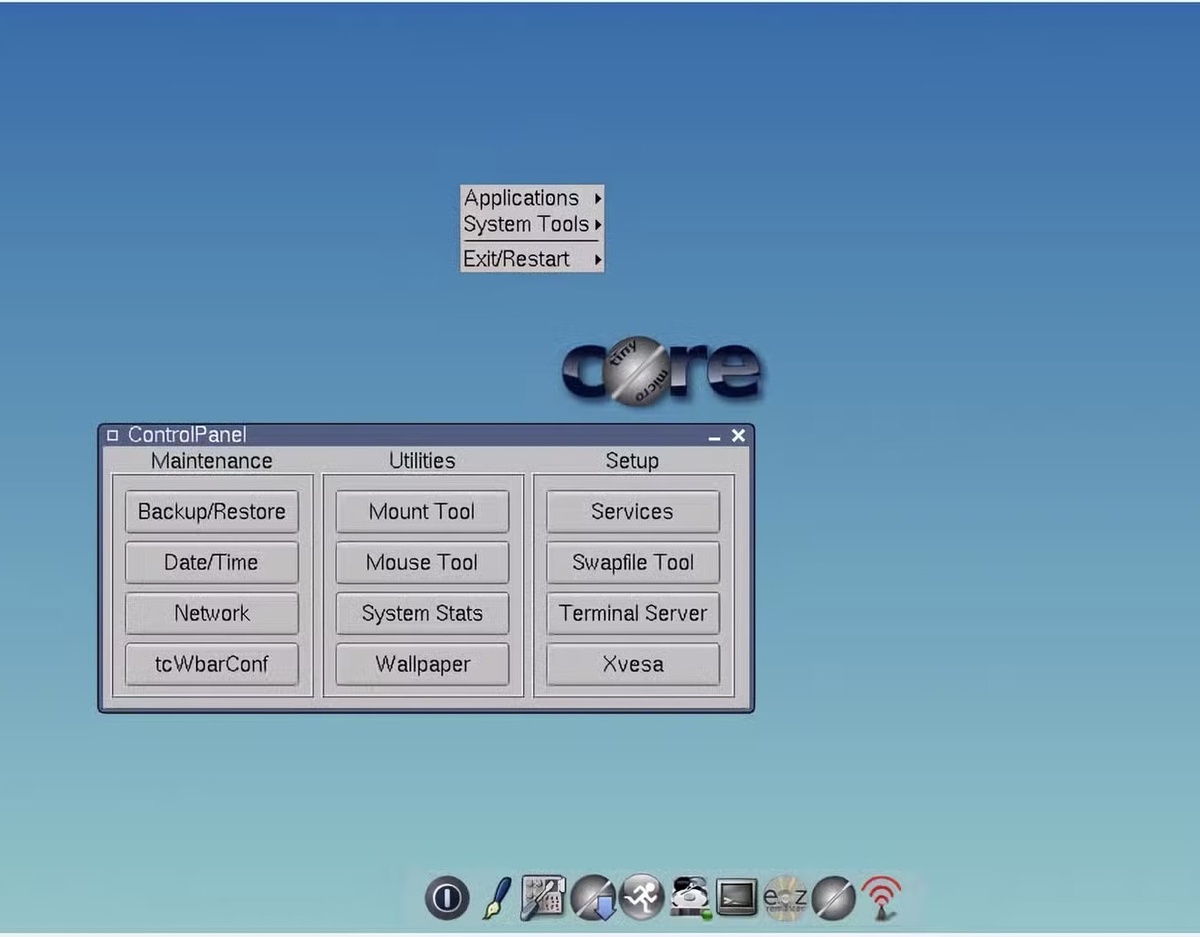
Task: Open the Mouse Tool utility
Action: pos(422,562)
